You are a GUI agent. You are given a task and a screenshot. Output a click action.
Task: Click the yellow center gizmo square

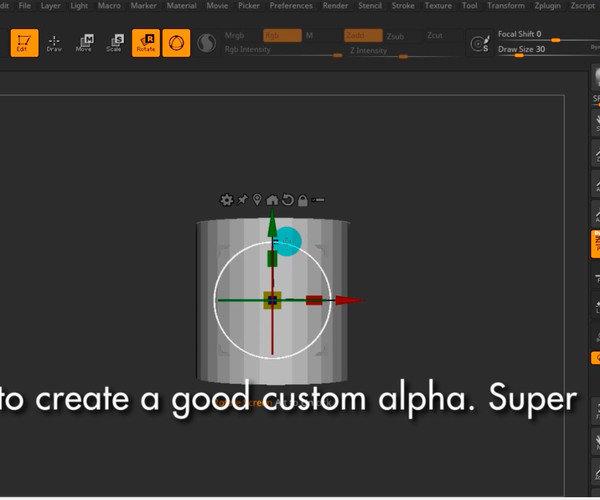272,300
